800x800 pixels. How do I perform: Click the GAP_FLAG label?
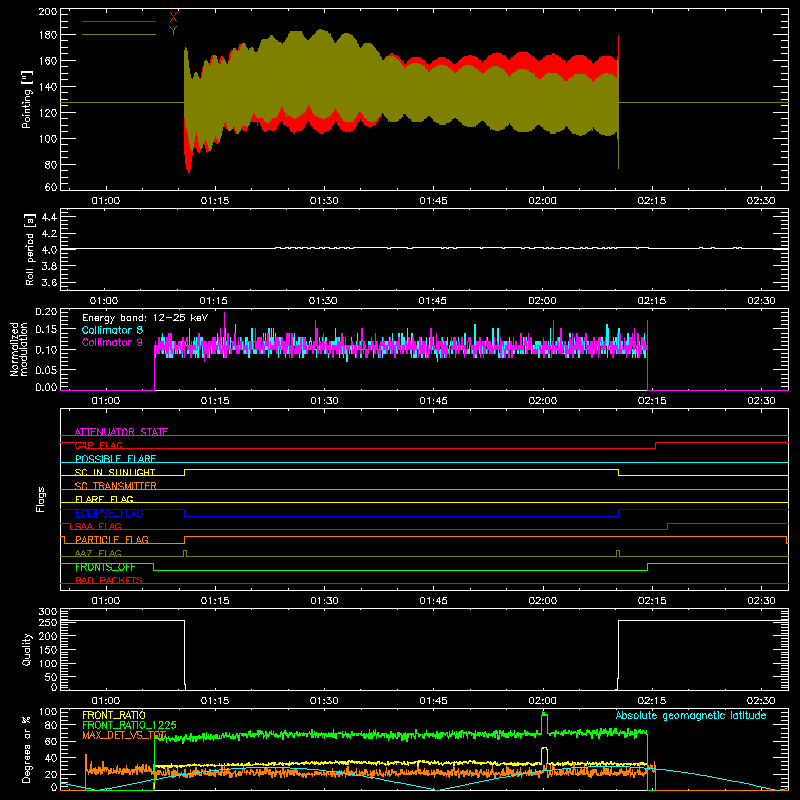point(98,445)
